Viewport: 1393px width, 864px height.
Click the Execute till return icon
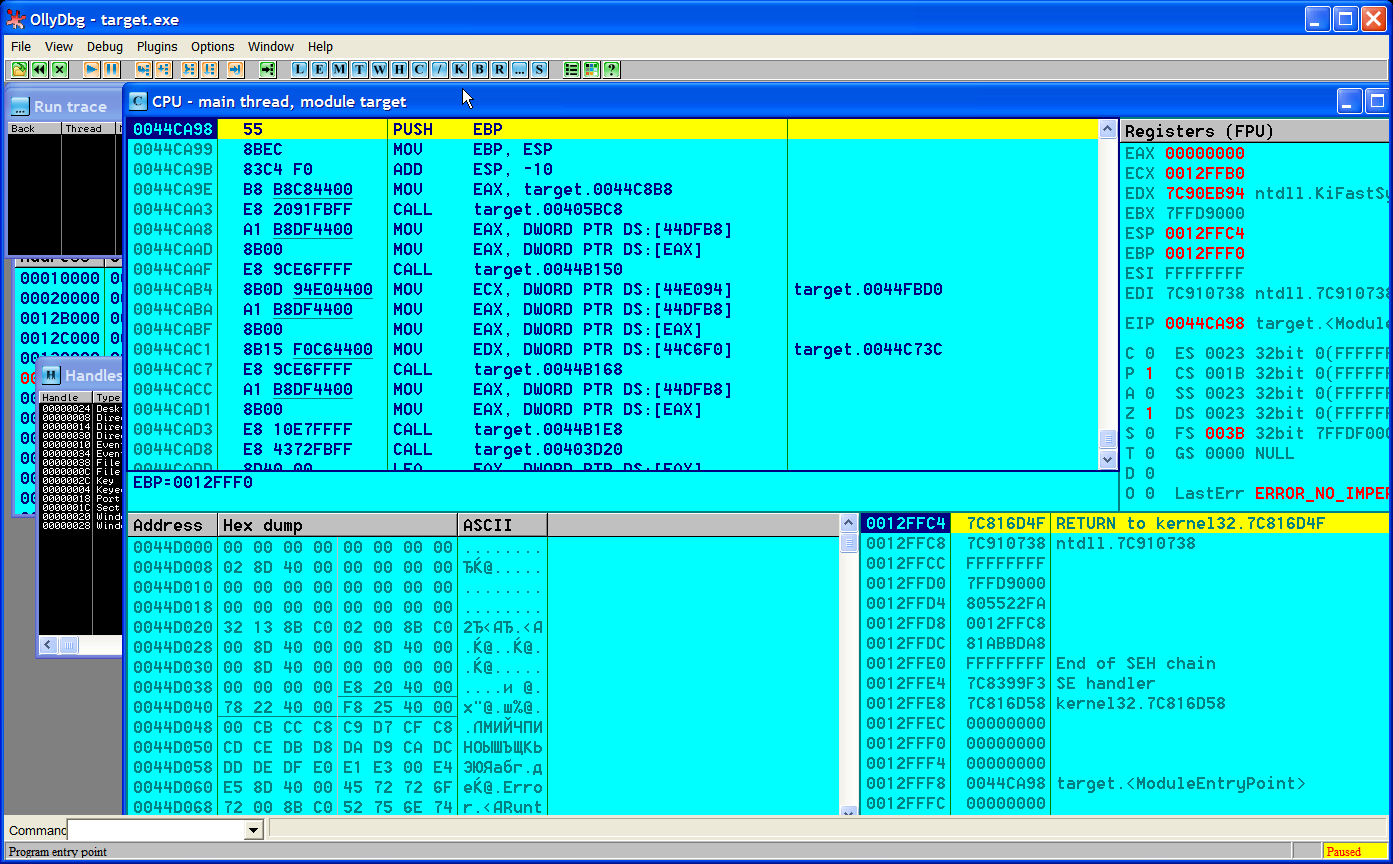[235, 69]
